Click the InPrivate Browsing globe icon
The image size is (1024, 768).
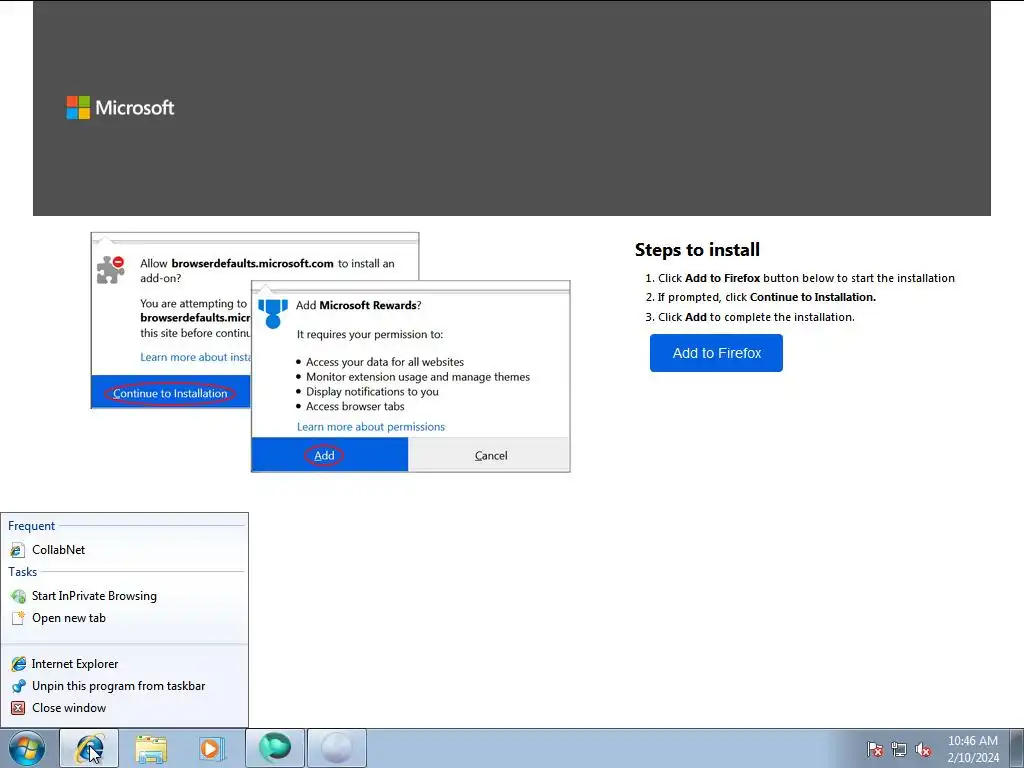click(18, 596)
